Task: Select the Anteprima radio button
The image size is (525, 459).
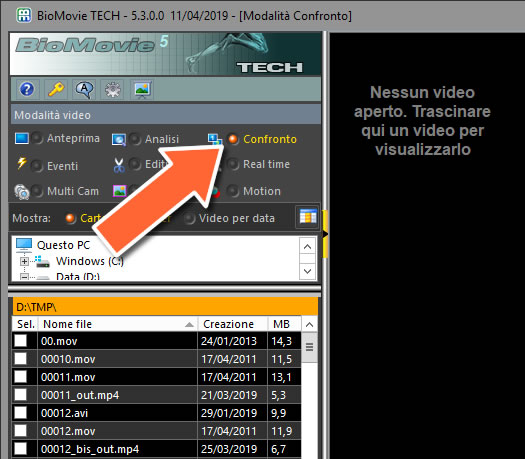Action: point(37,138)
